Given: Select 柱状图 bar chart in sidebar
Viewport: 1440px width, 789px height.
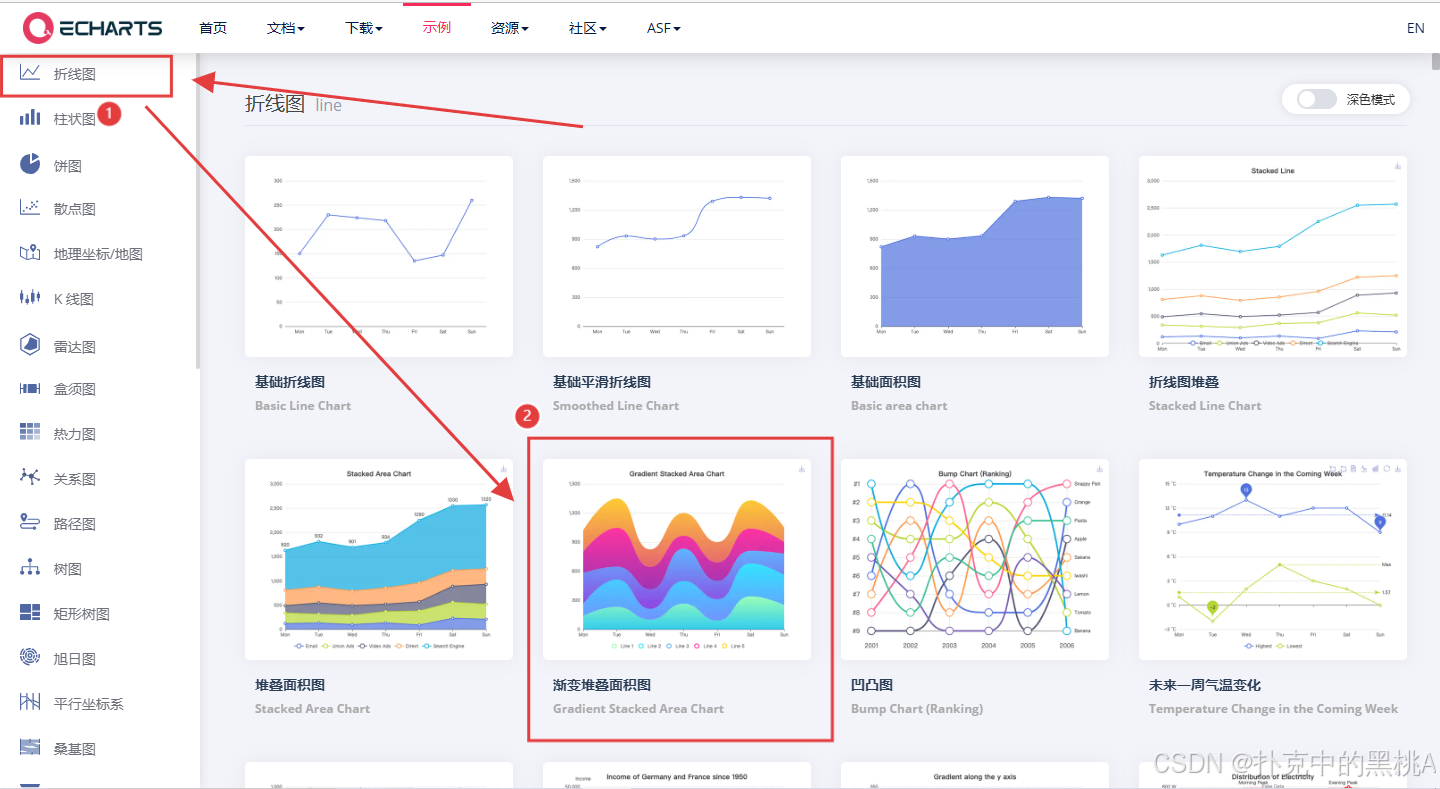Looking at the screenshot, I should [x=74, y=119].
